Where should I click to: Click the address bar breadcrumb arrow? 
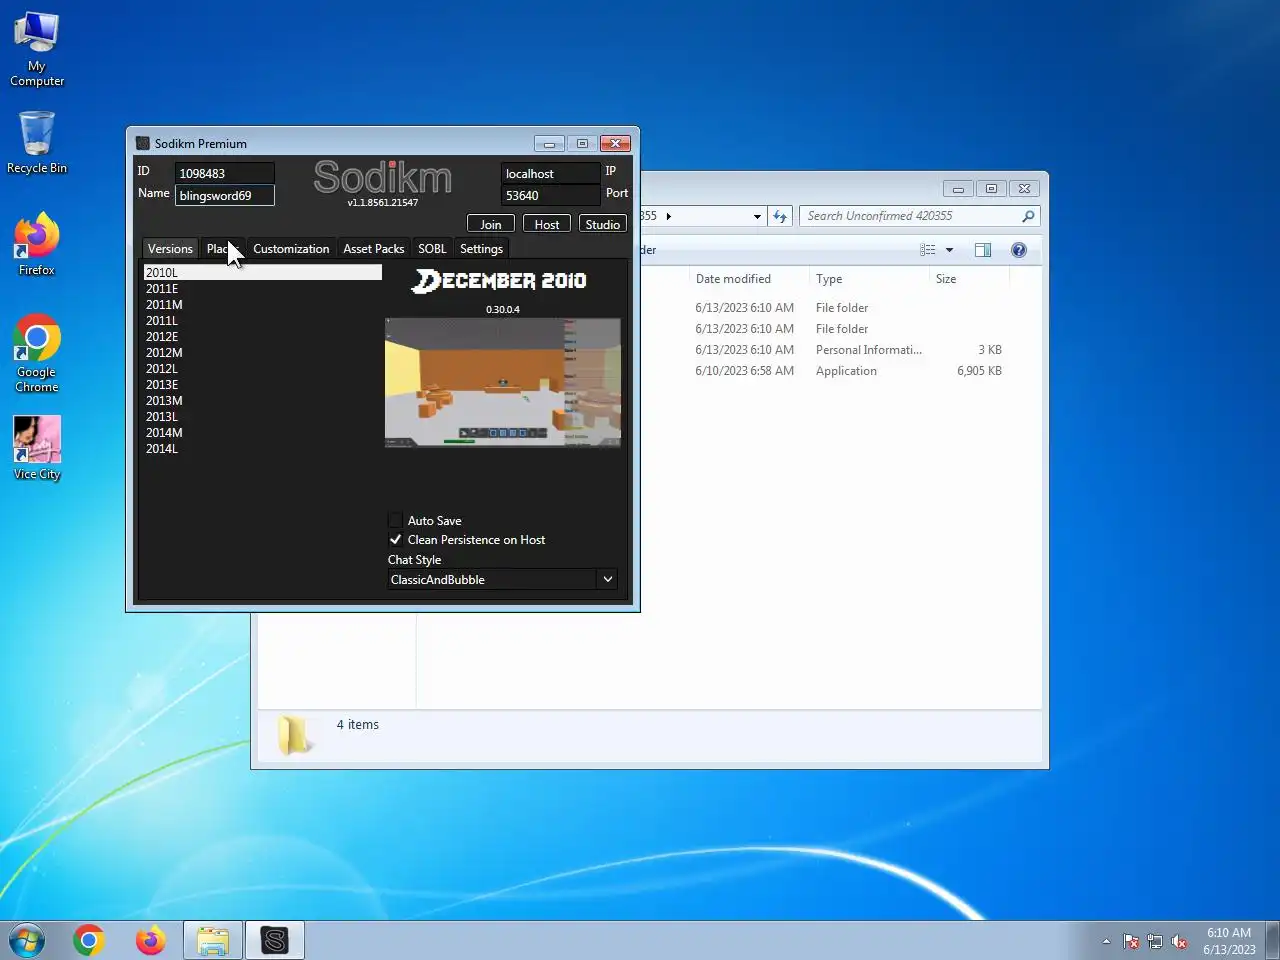click(669, 216)
